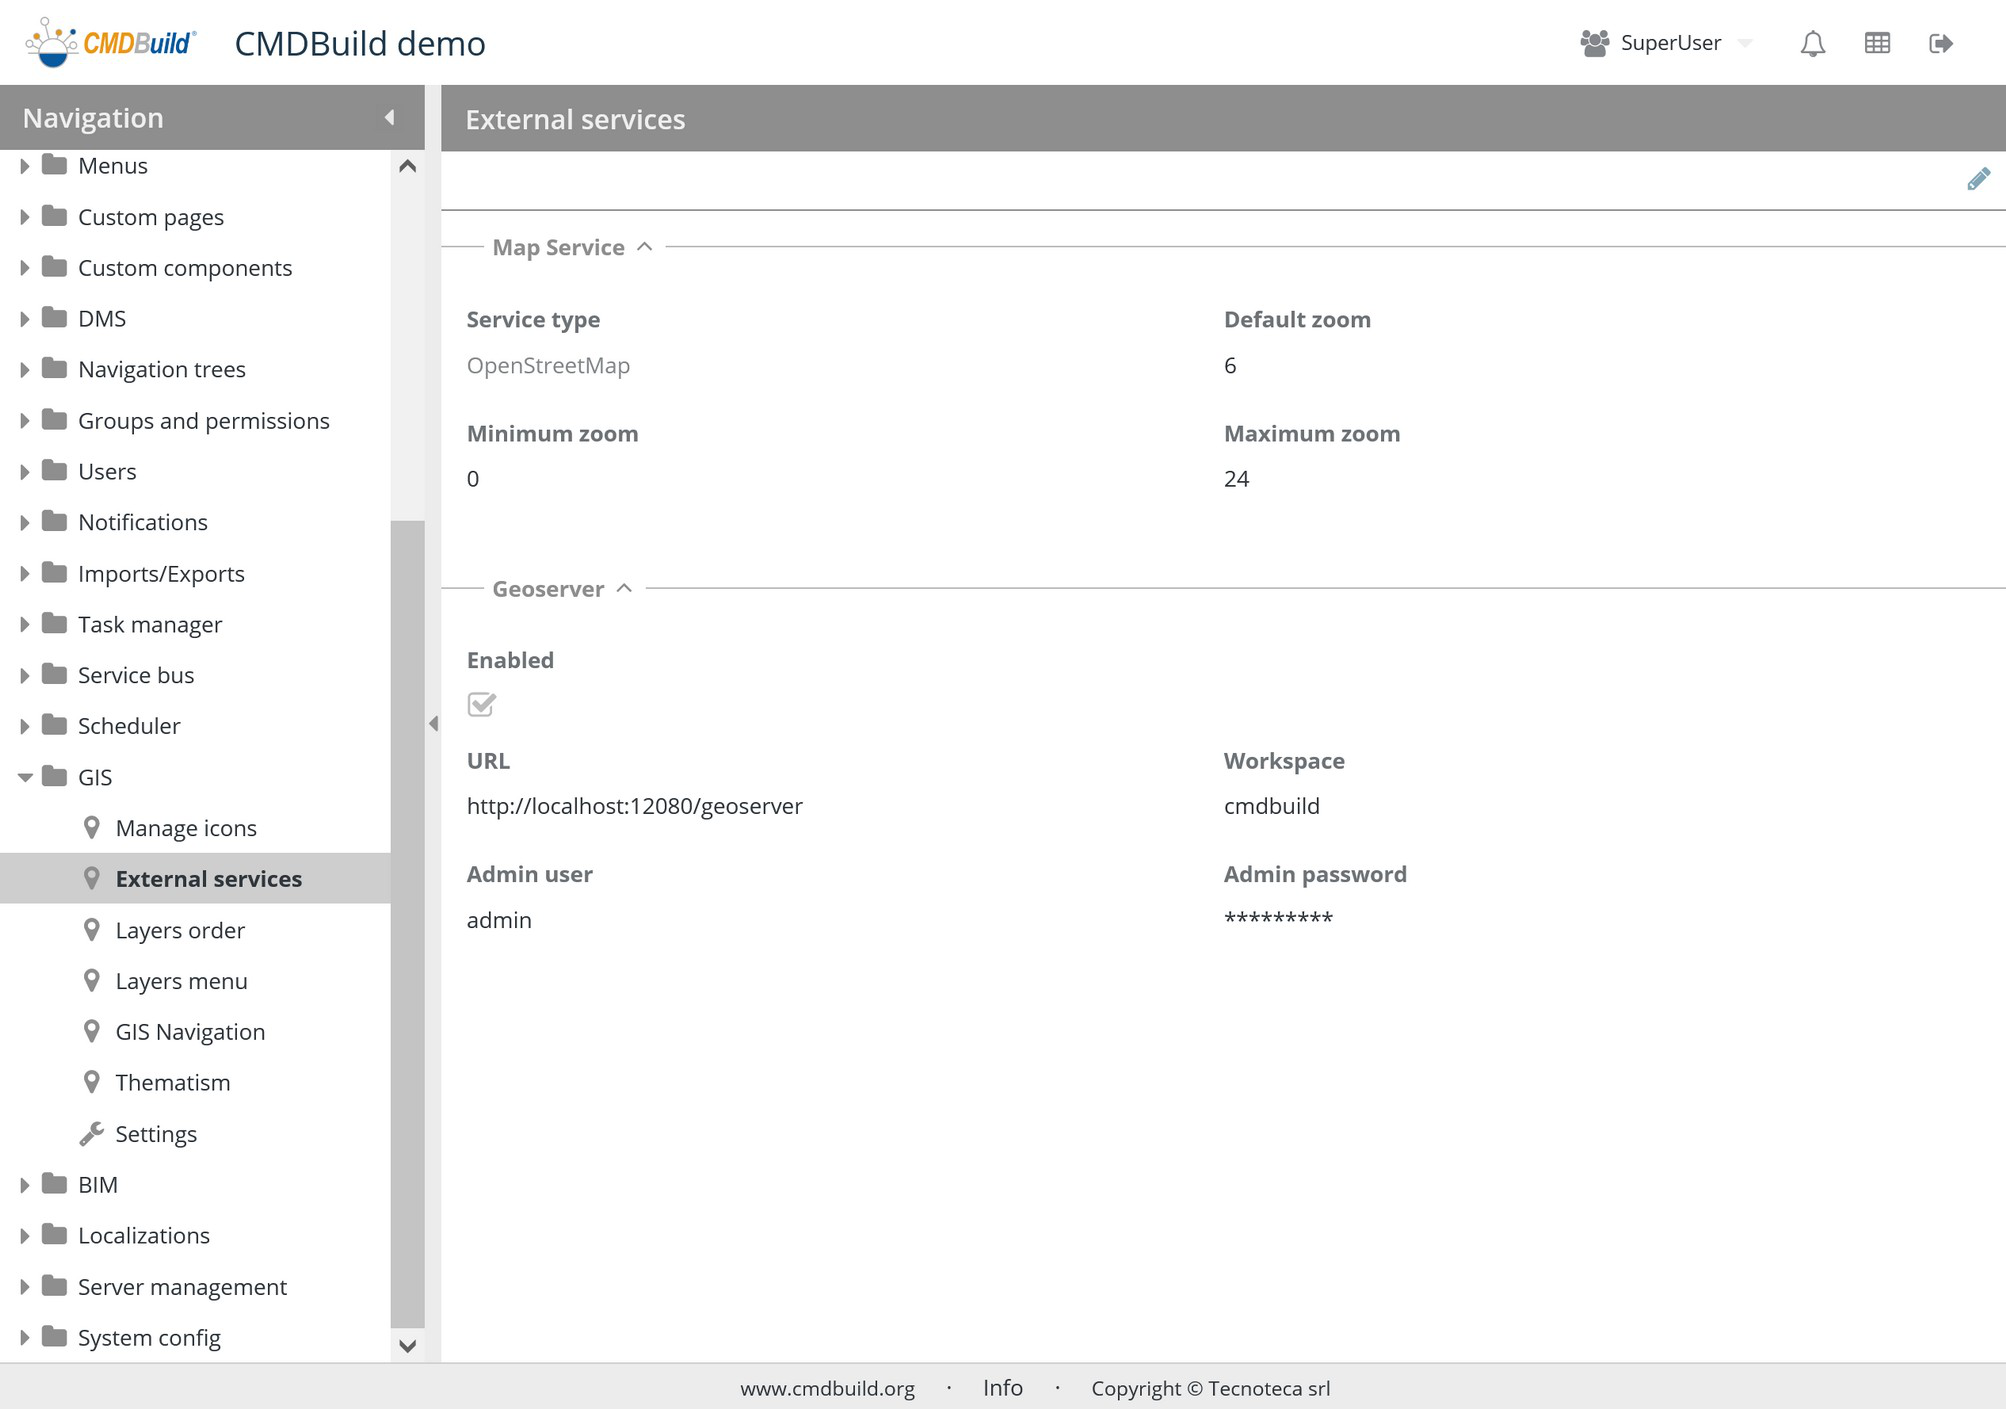Click the Manage icons pin icon
The width and height of the screenshot is (2006, 1409).
pyautogui.click(x=92, y=828)
